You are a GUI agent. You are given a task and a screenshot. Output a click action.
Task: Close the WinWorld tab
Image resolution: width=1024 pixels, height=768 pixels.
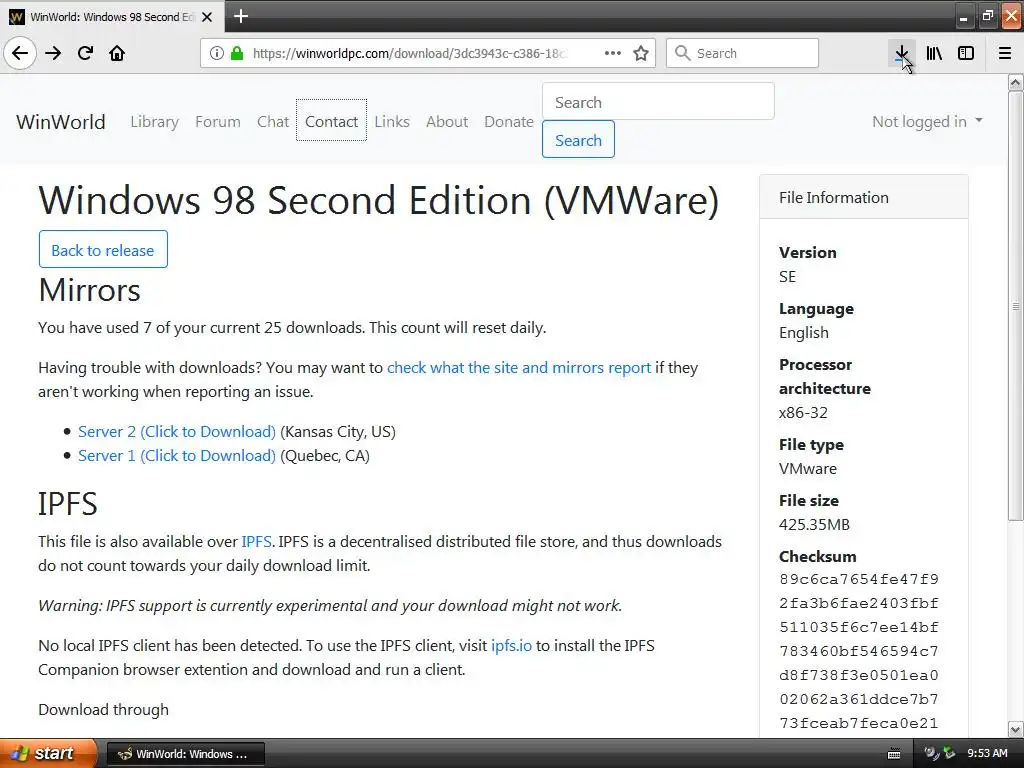207,17
